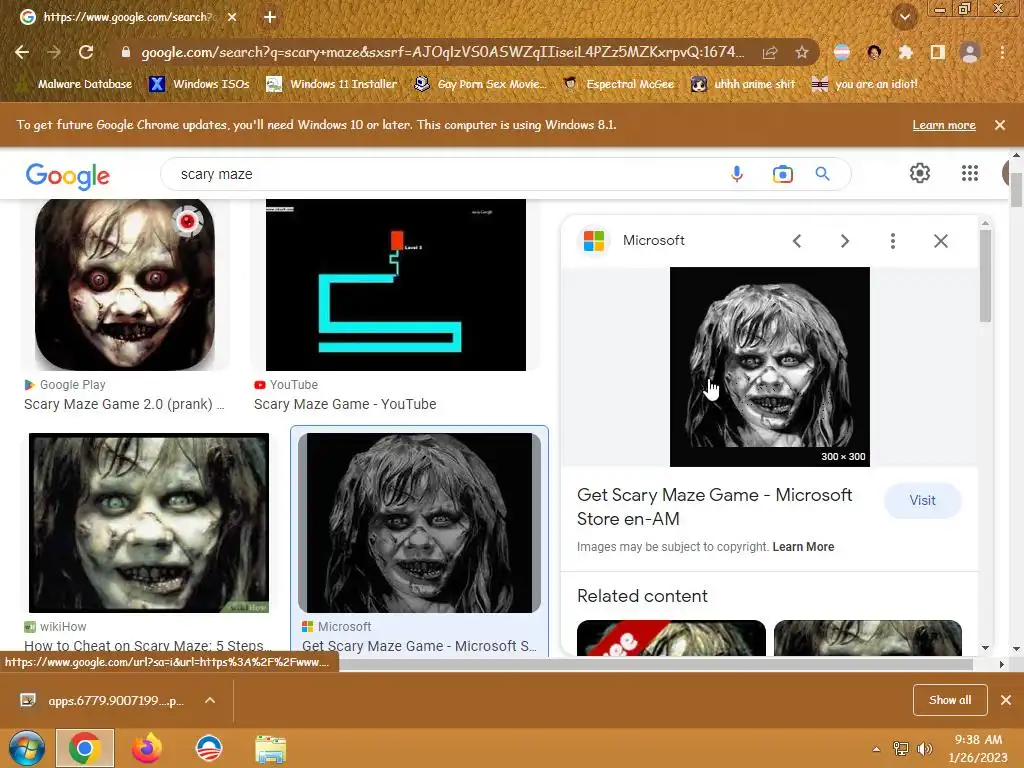
Task: Open second related content thumbnail
Action: [868, 637]
